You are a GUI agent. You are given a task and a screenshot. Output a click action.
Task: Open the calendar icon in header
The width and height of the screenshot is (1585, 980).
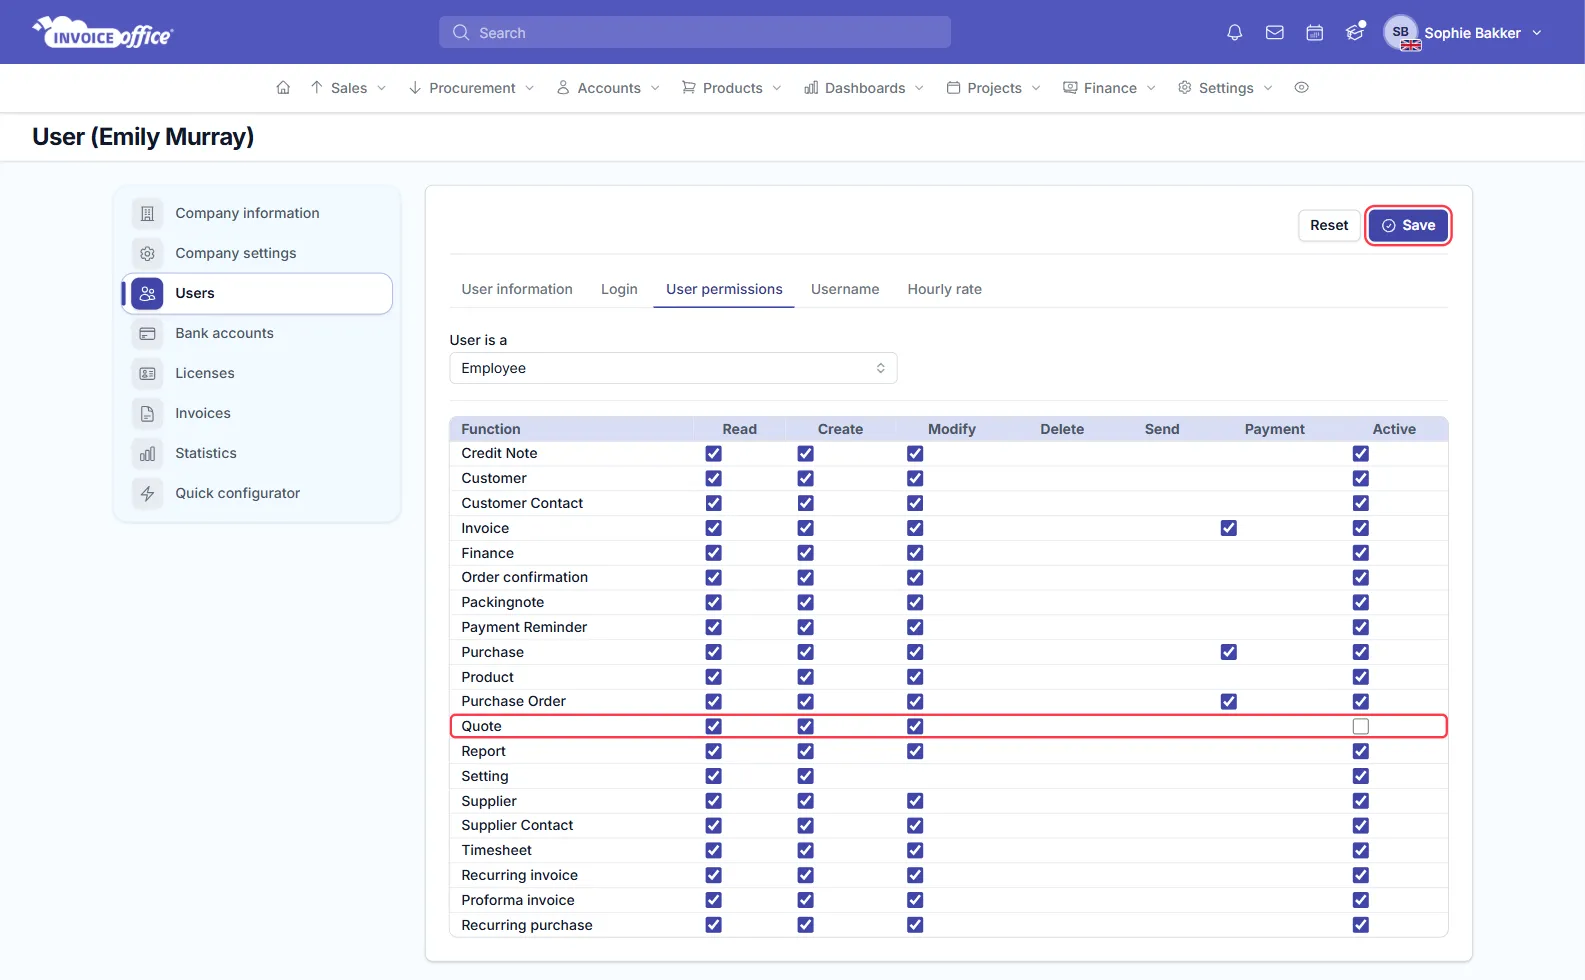pyautogui.click(x=1315, y=33)
